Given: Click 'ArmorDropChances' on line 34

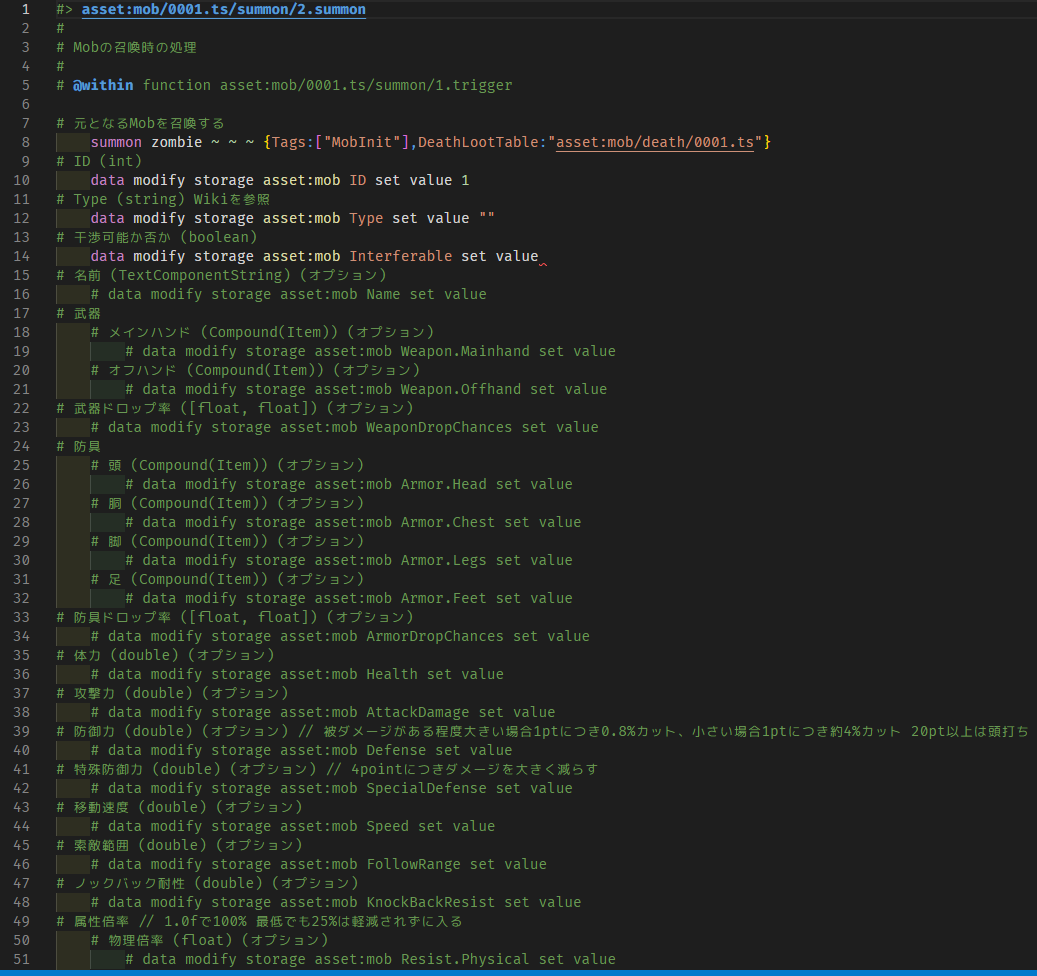Looking at the screenshot, I should (435, 636).
